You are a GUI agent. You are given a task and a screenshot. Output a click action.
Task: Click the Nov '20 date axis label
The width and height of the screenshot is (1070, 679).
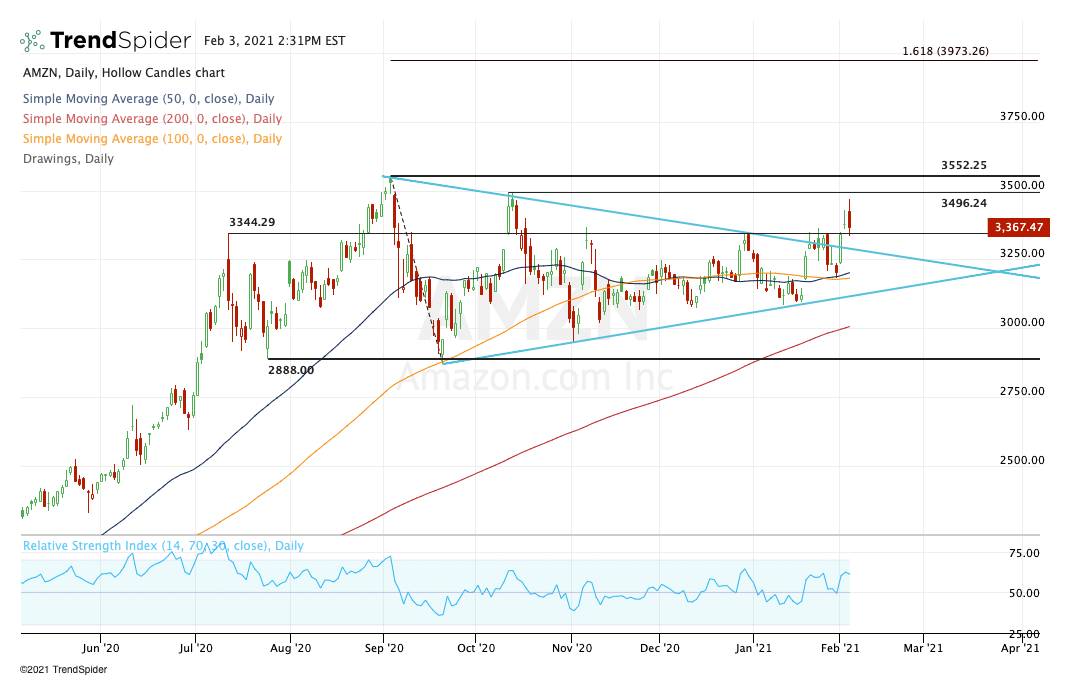coord(572,648)
